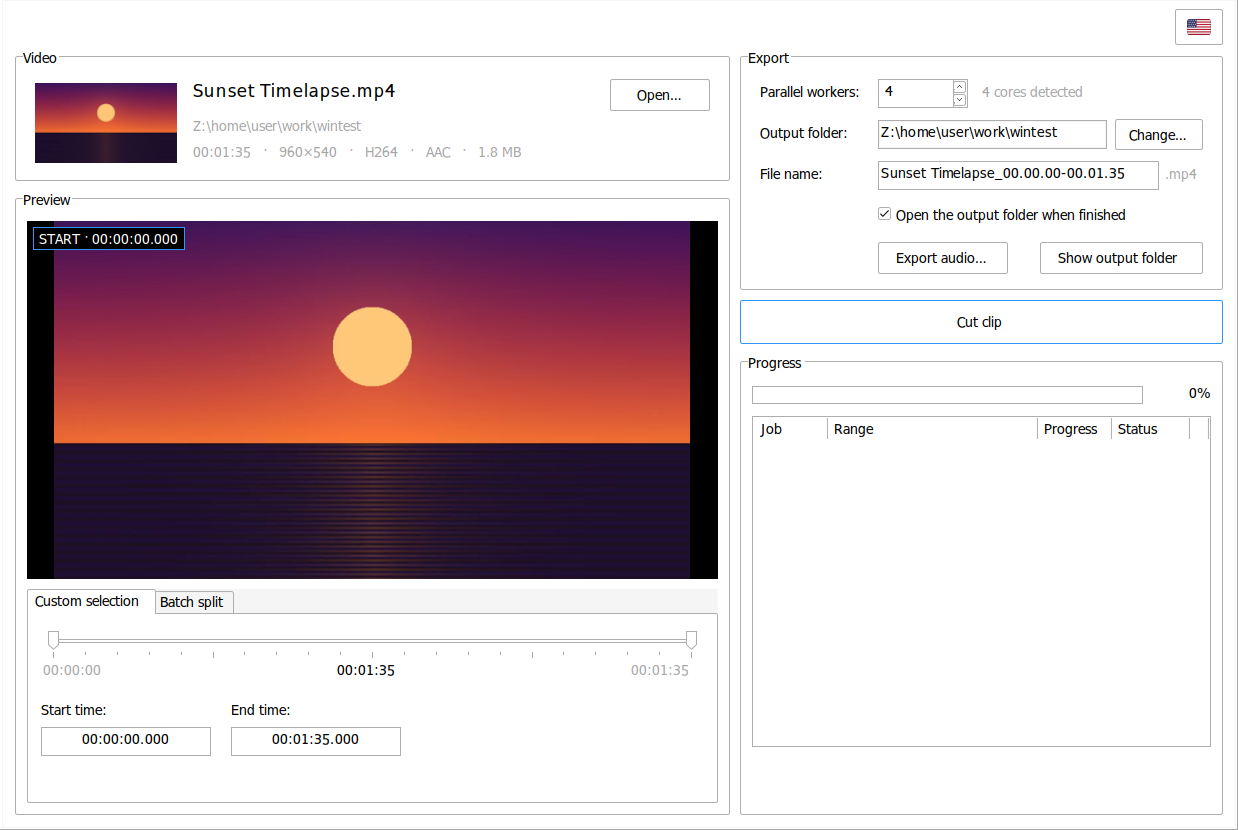Screen dimensions: 1238x830
Task: Click the Output folder path field
Action: pos(992,134)
